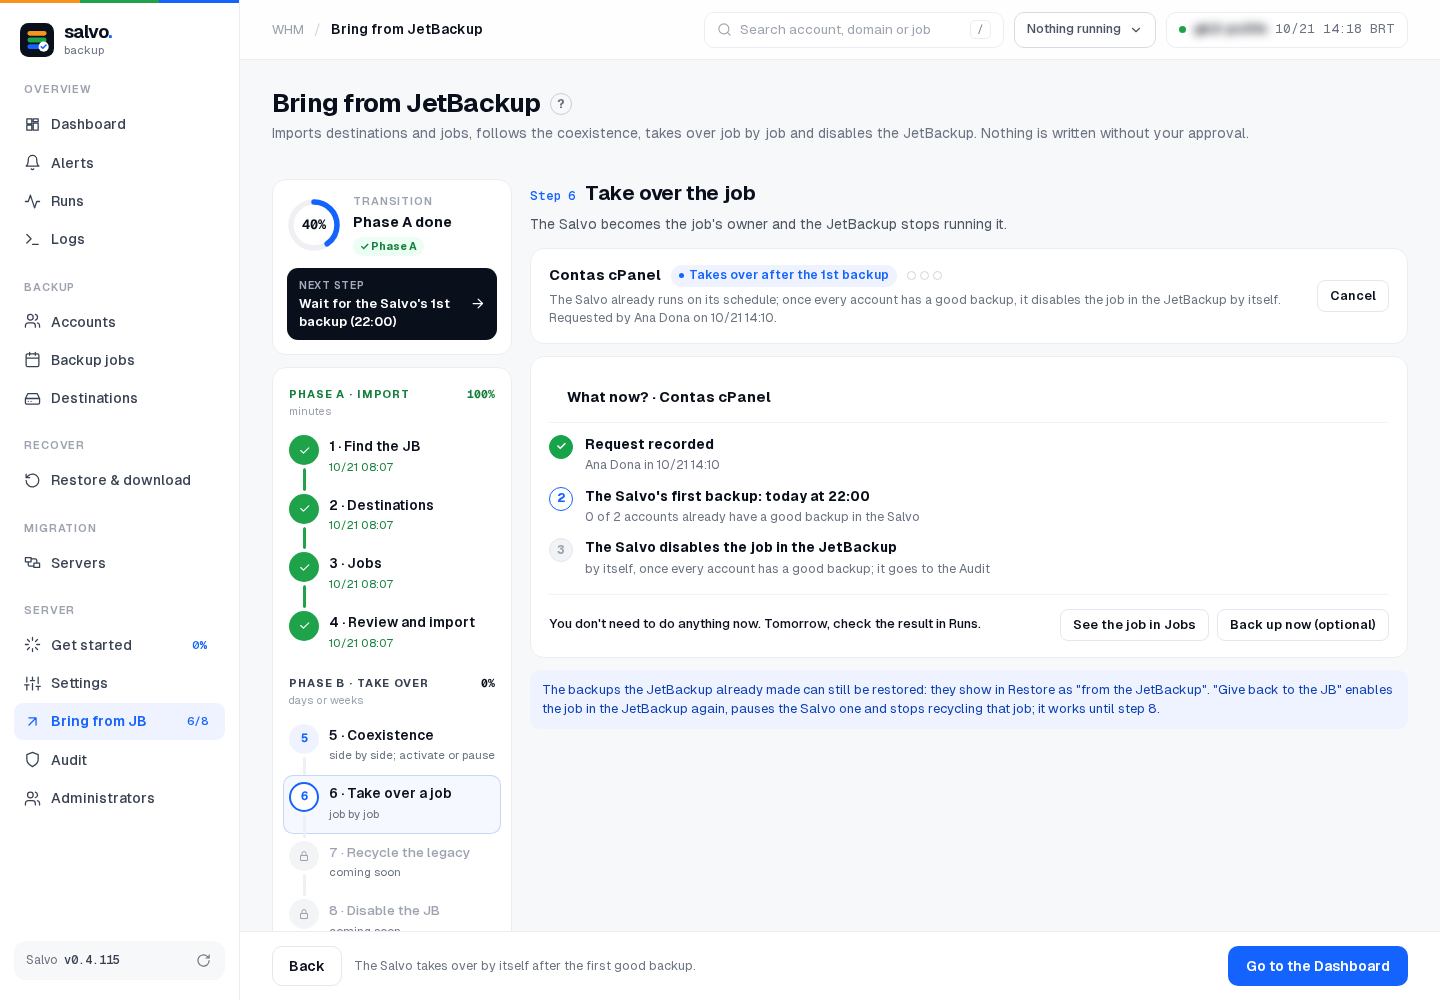Select step 2 Destinations in Phase A

point(392,514)
